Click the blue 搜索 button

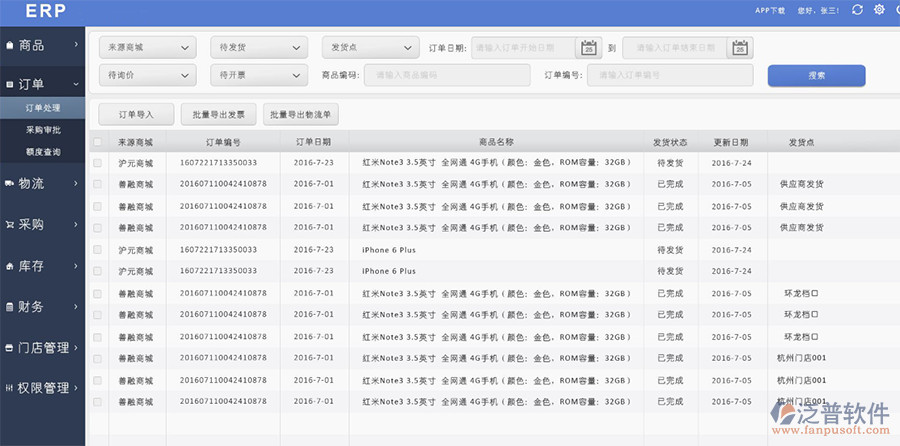(x=816, y=76)
